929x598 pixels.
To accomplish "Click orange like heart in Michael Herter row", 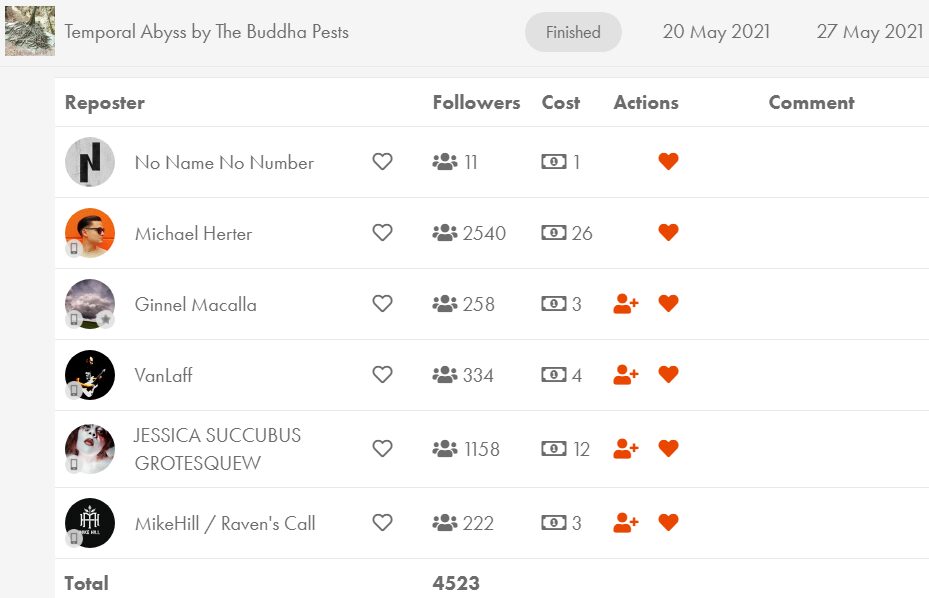I will point(668,232).
